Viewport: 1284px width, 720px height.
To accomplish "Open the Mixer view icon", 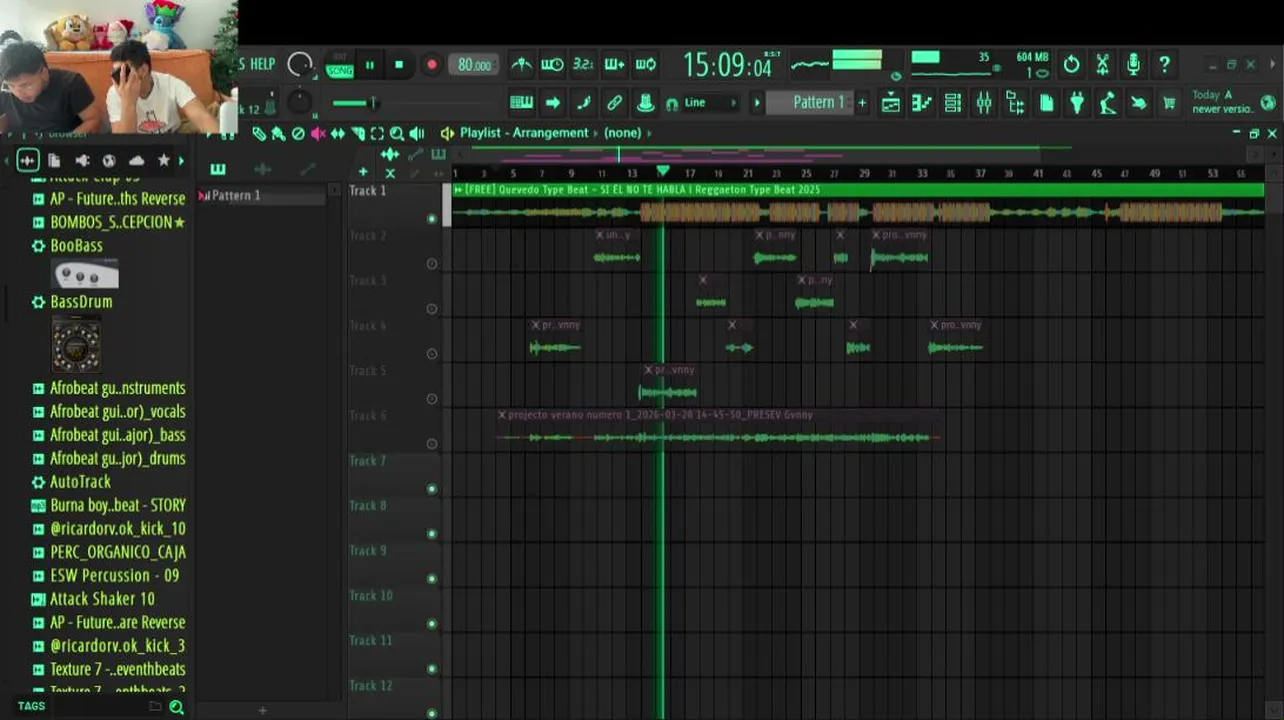I will click(x=984, y=103).
